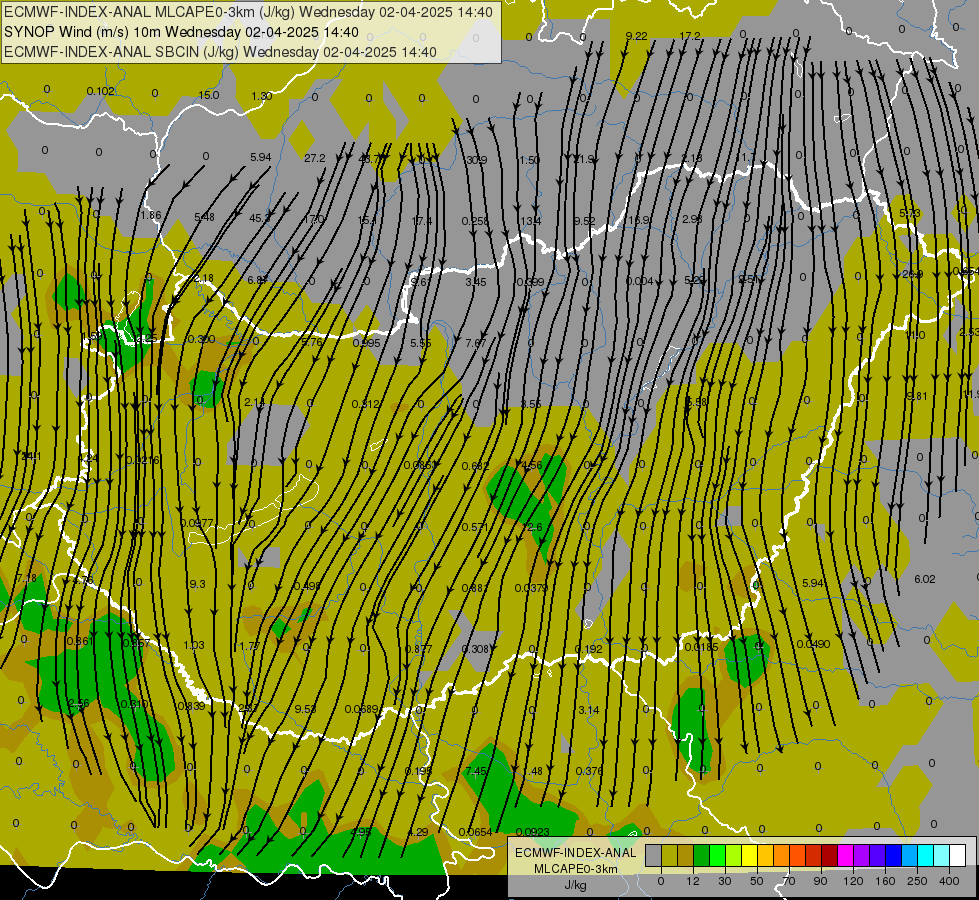This screenshot has height=900, width=979.
Task: Click the map value 4.29
Action: coord(418,833)
